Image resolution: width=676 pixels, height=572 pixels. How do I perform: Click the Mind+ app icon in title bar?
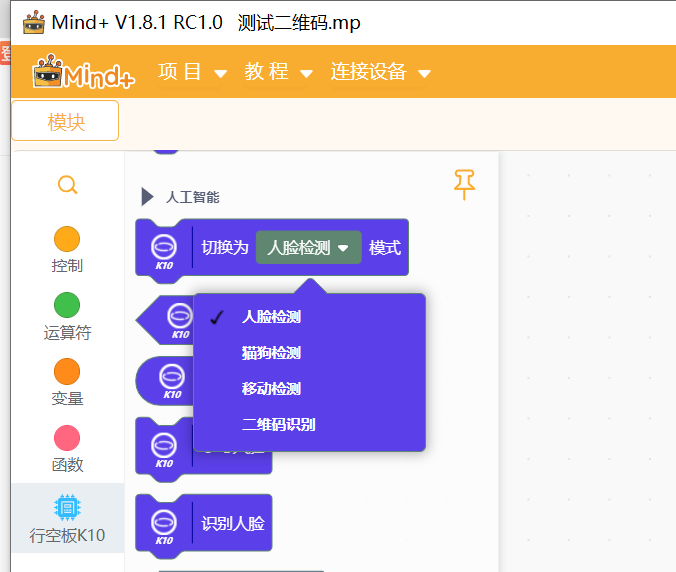34,22
